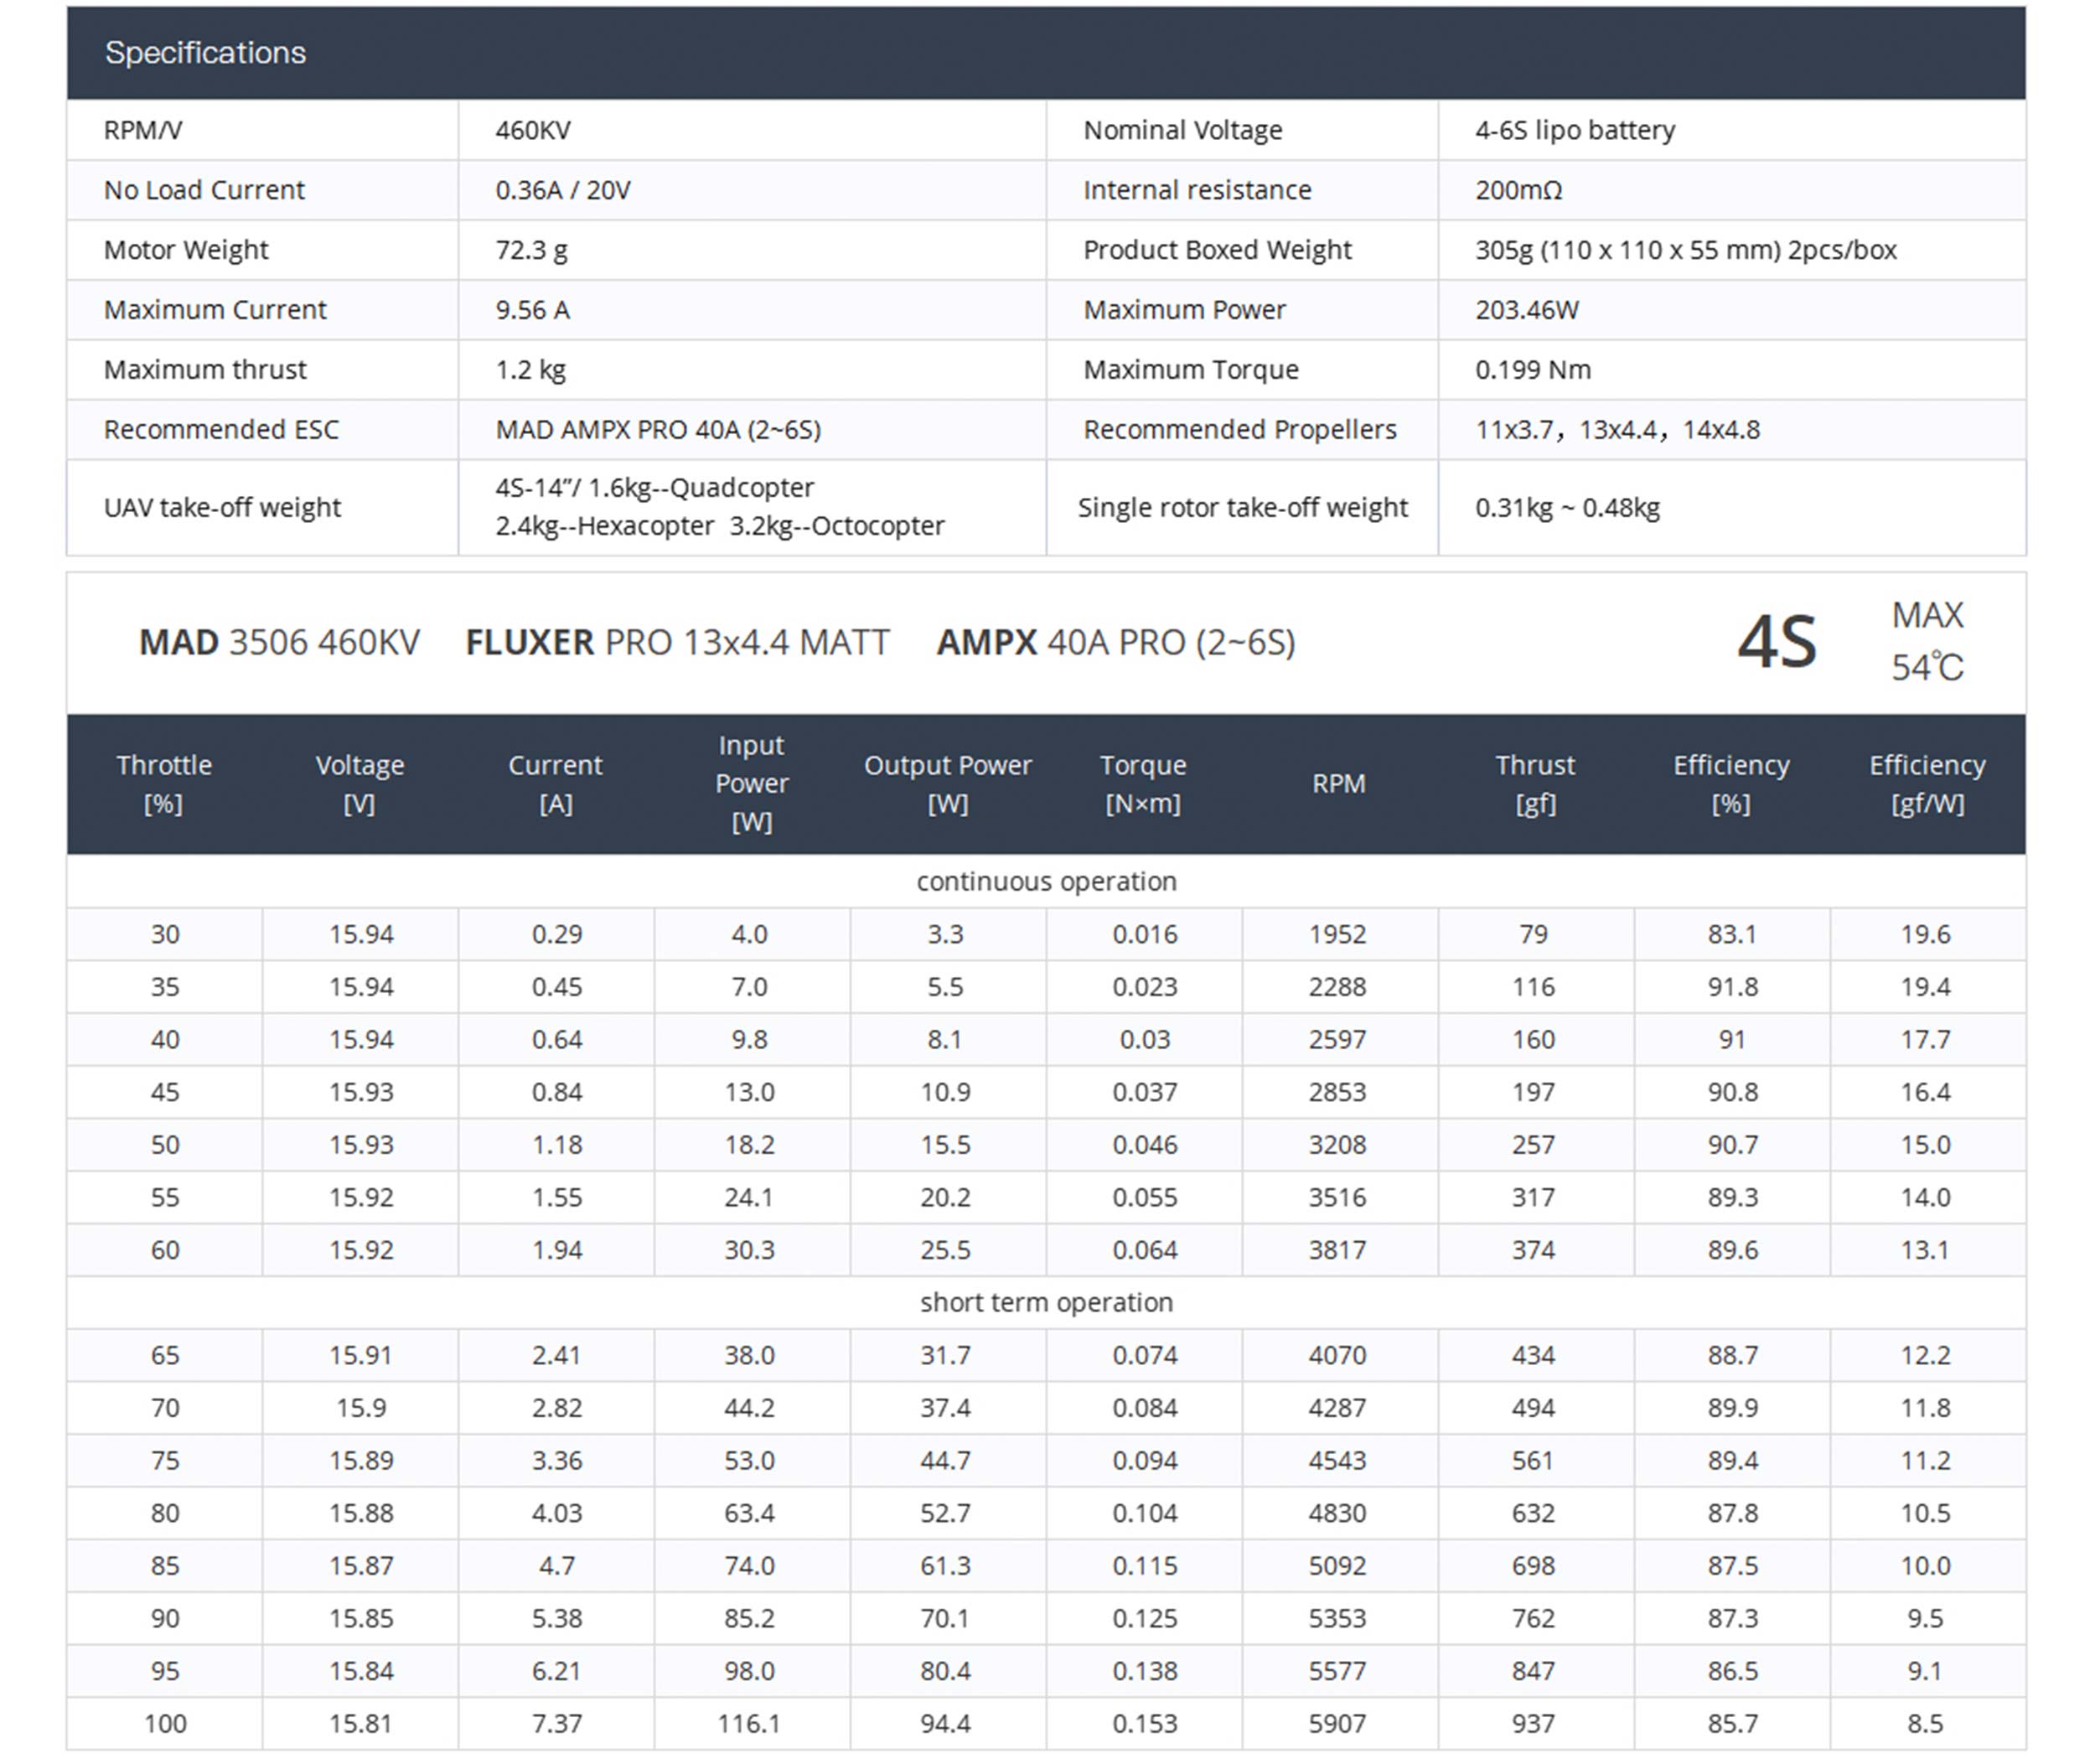Click the Specifications header title

205,52
